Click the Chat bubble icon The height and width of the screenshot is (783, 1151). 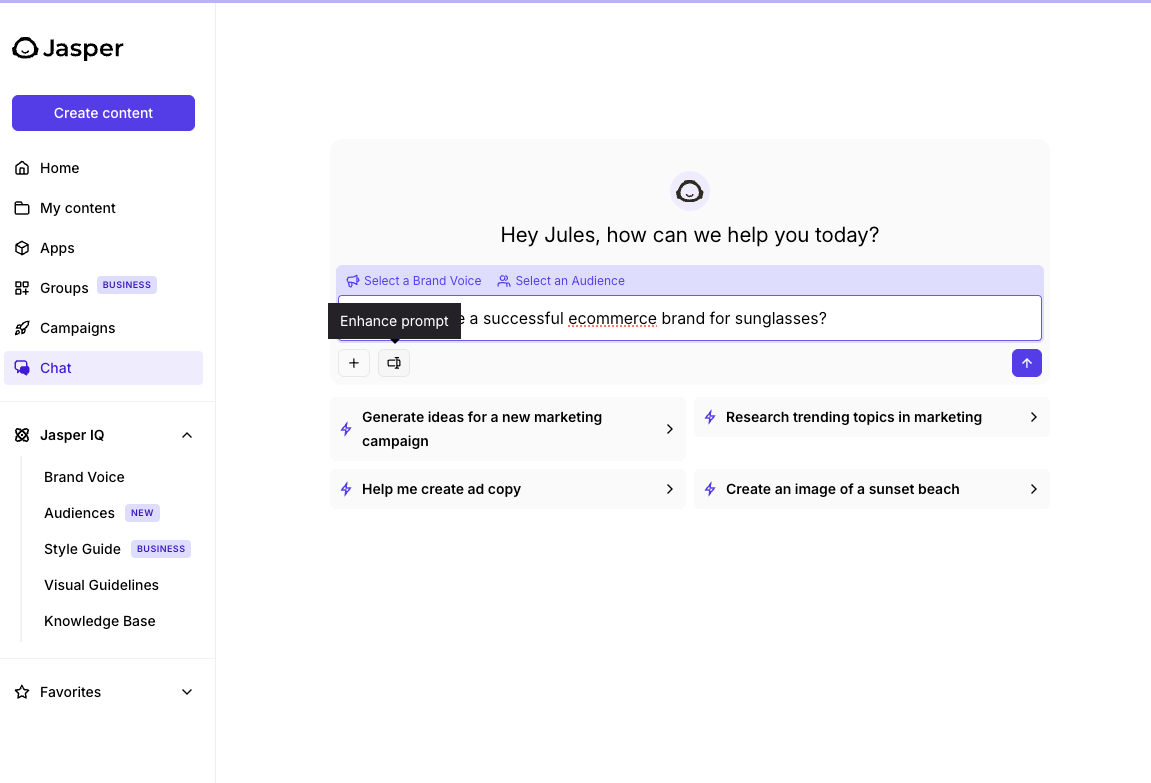coord(22,368)
